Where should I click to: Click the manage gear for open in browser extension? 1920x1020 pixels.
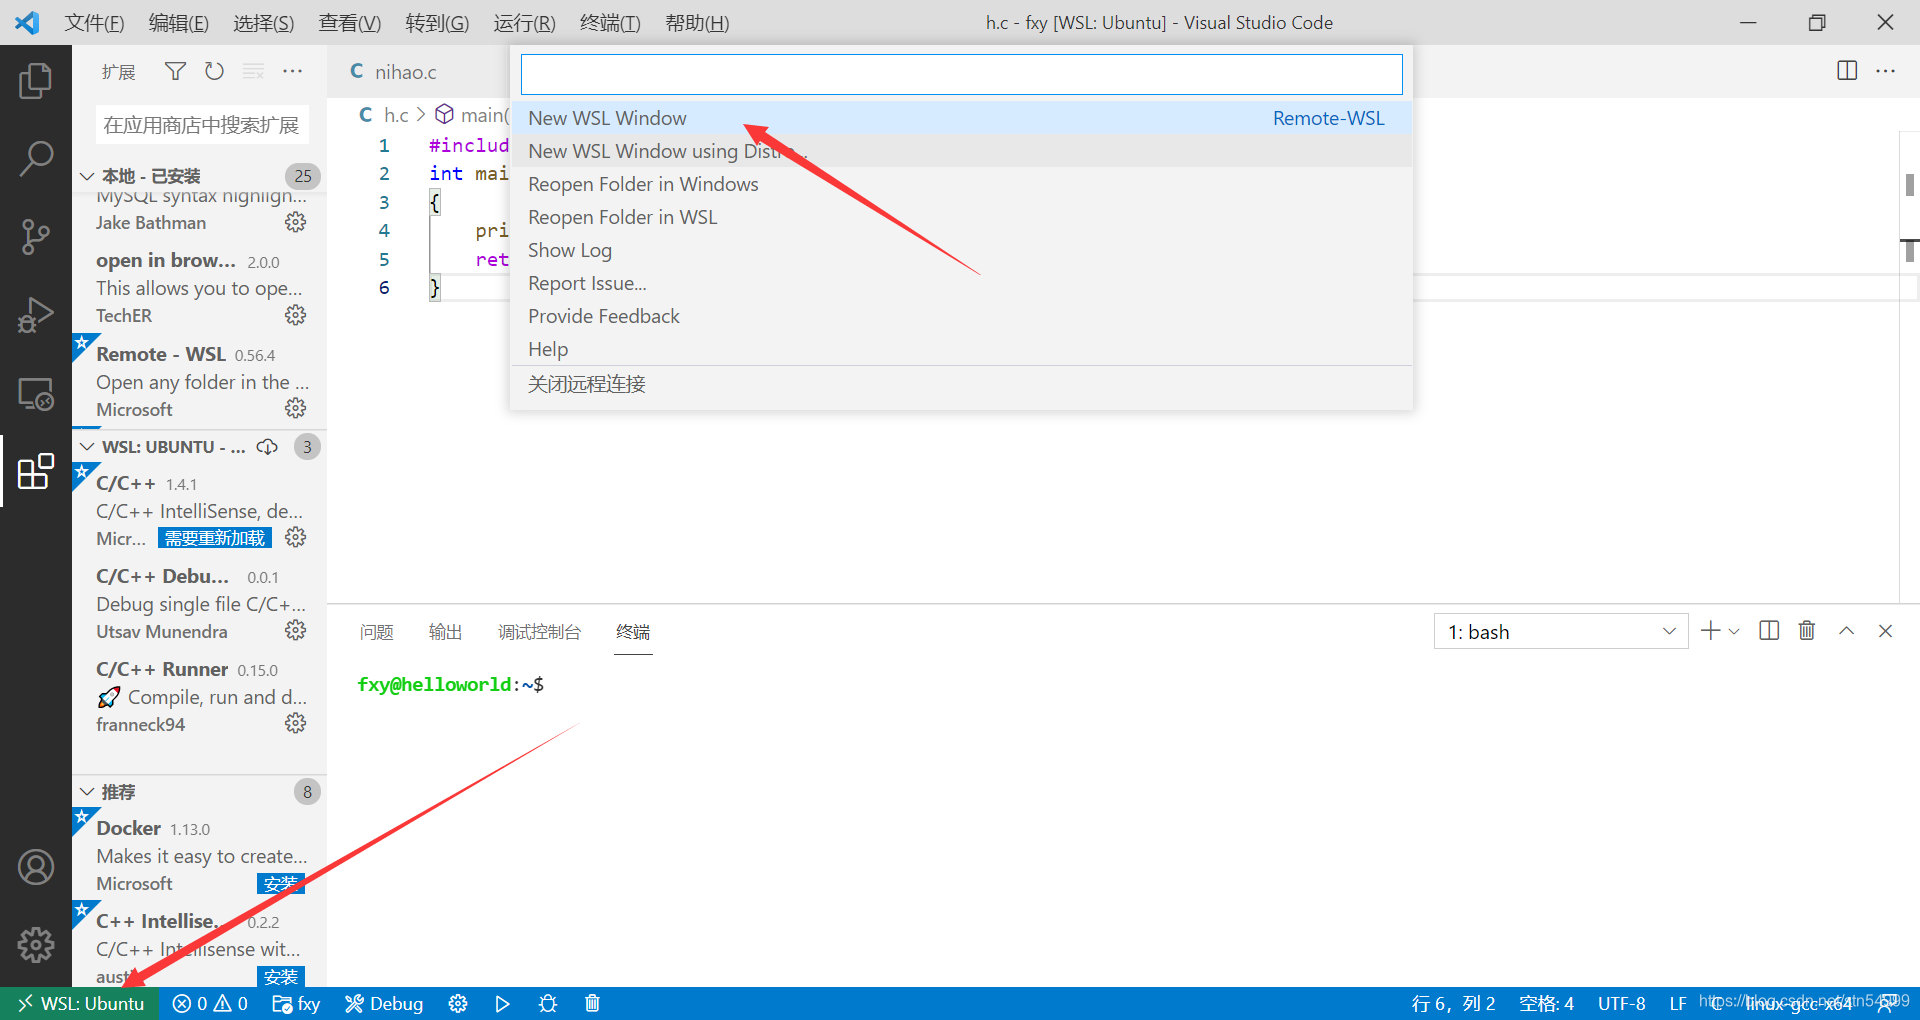295,315
